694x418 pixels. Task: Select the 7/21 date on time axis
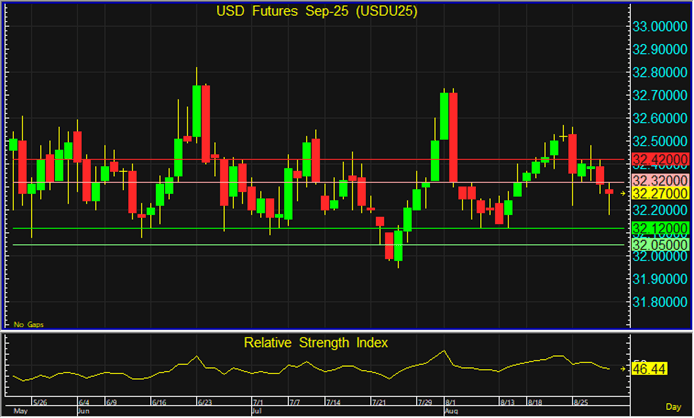(x=379, y=402)
